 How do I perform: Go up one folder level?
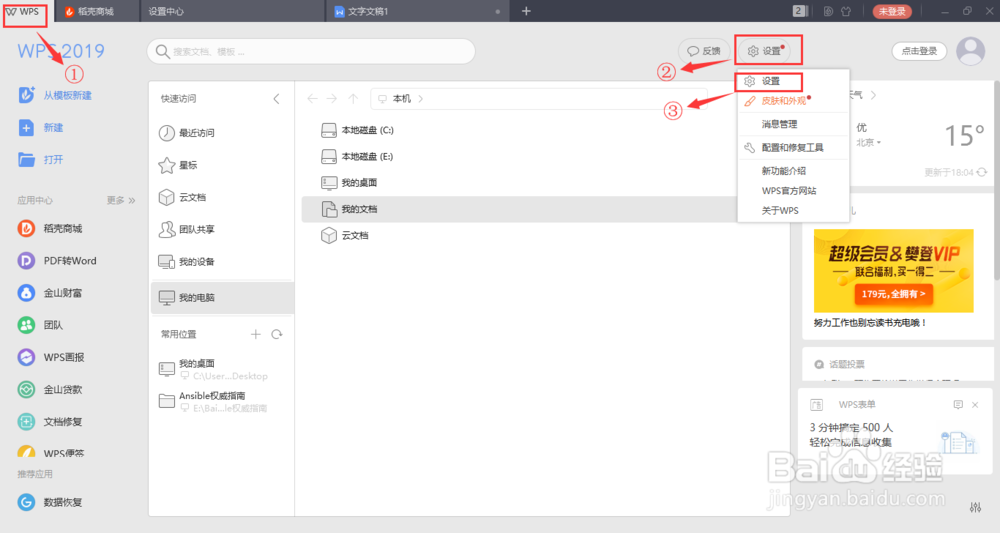353,98
